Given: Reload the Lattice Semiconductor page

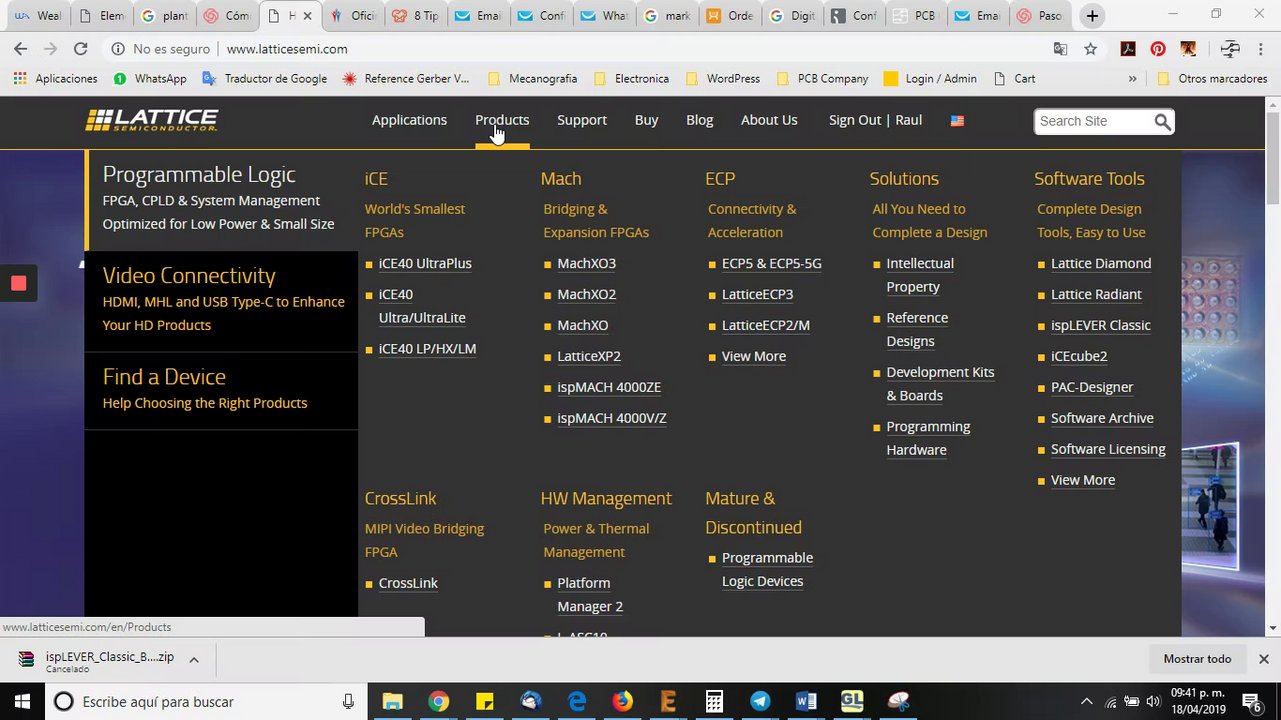Looking at the screenshot, I should coord(81,48).
